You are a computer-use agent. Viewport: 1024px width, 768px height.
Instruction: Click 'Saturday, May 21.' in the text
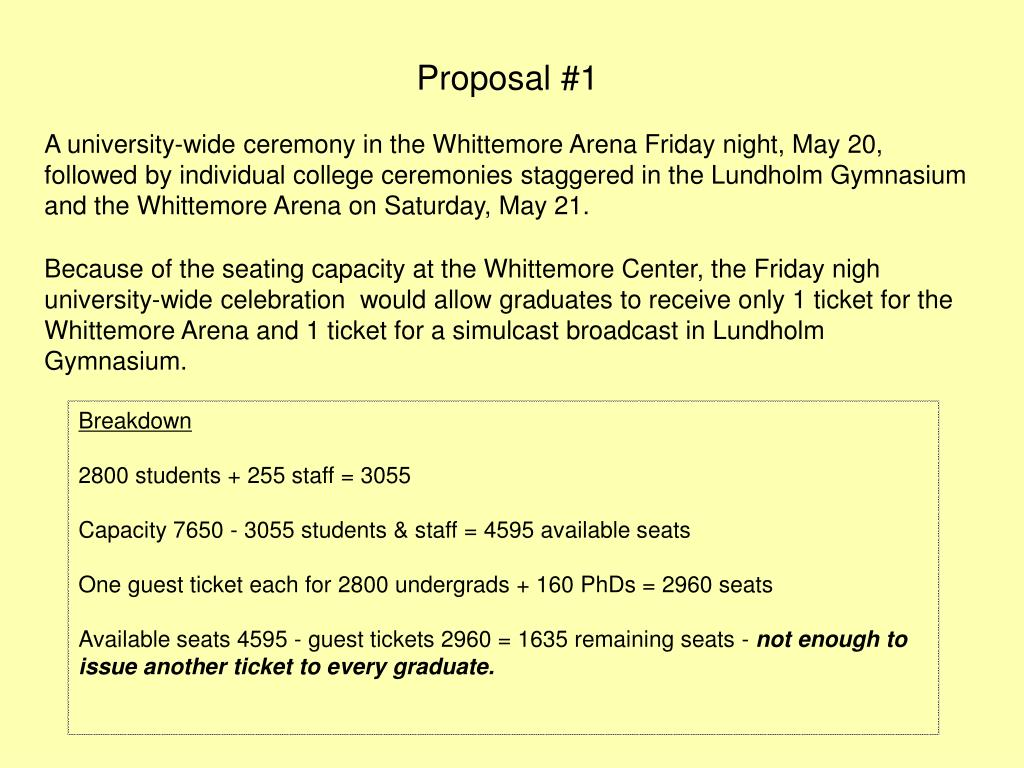(487, 206)
